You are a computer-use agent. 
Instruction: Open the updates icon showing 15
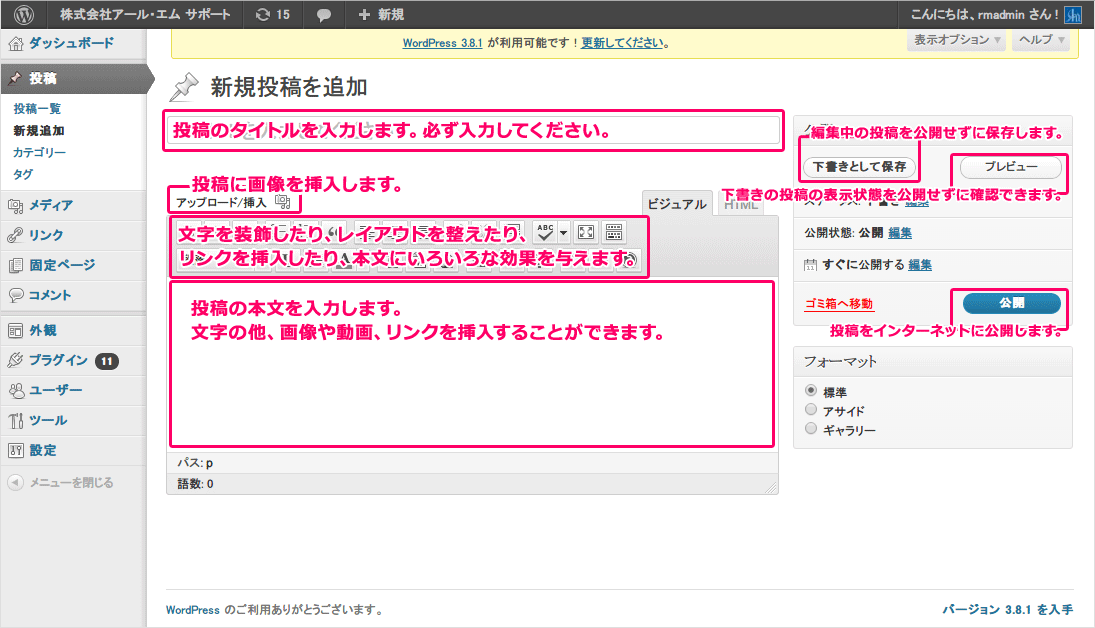click(272, 15)
